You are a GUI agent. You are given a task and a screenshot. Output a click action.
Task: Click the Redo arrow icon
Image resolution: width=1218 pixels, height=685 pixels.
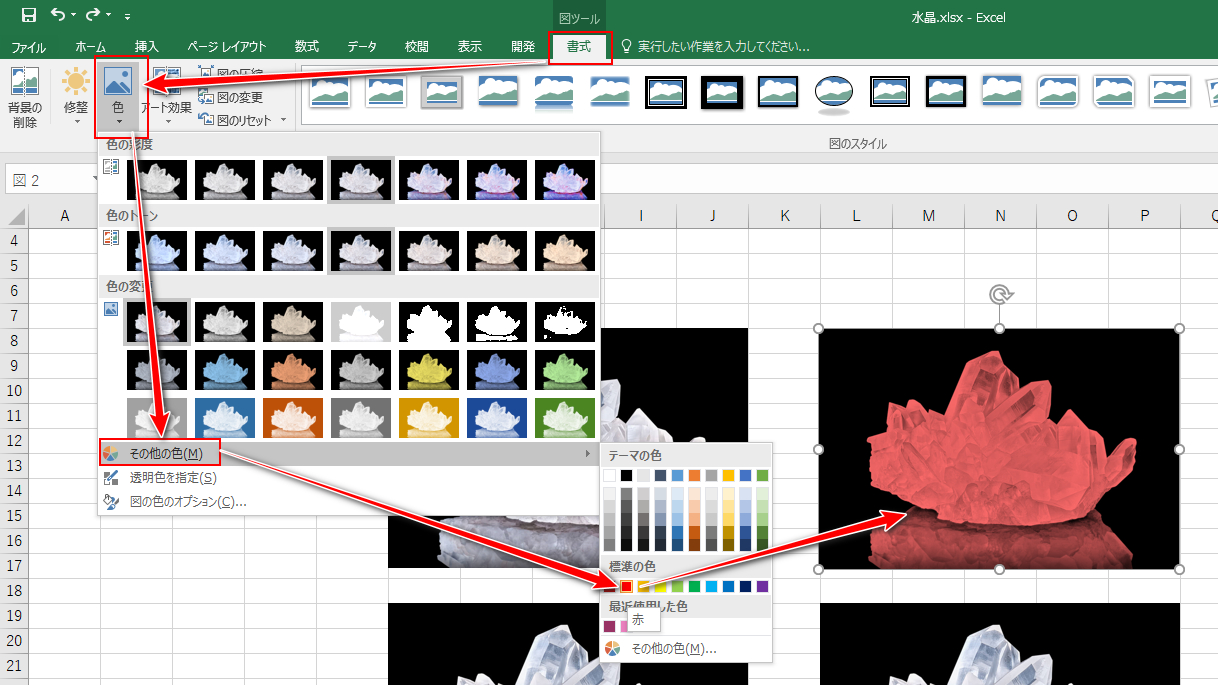click(x=93, y=15)
